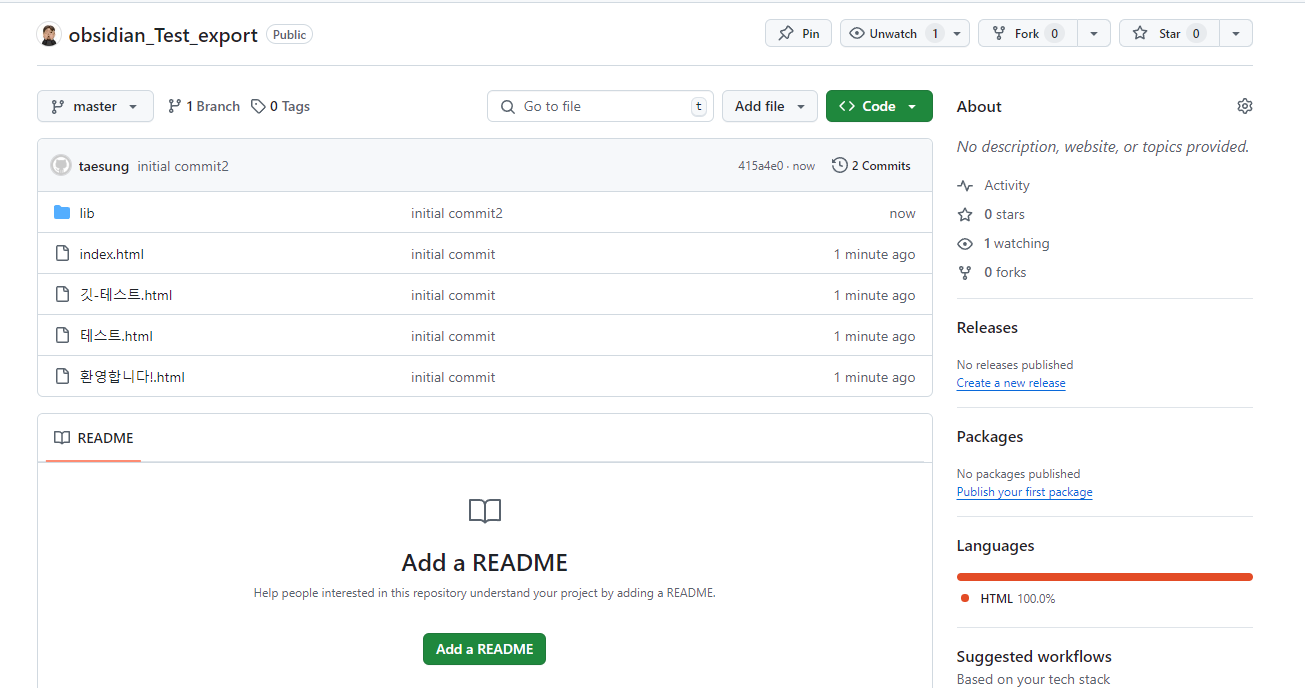Click the lib folder icon
The height and width of the screenshot is (688, 1305).
click(62, 213)
